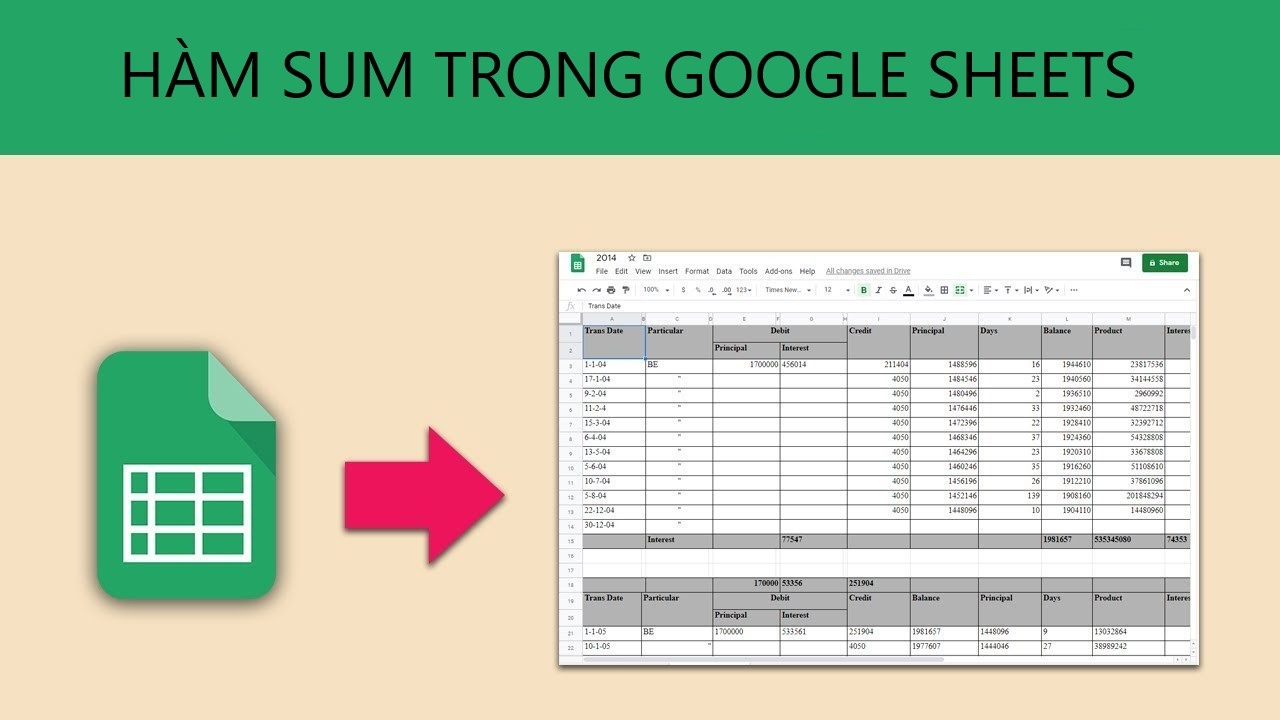Toggle italic formatting

879,290
